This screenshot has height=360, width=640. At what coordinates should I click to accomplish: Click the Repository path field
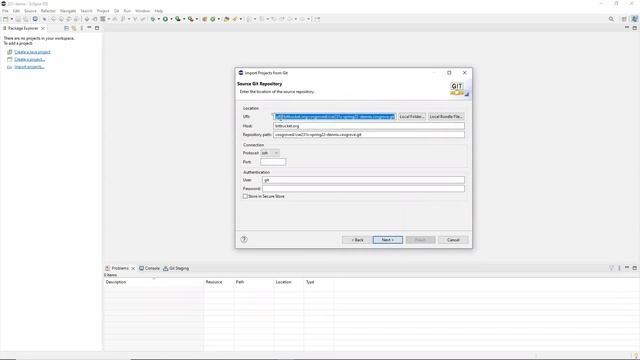click(x=369, y=134)
